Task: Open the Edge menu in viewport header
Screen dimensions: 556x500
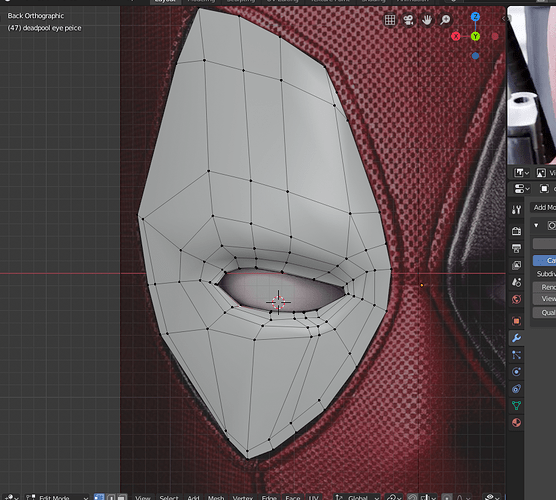Action: point(269,498)
